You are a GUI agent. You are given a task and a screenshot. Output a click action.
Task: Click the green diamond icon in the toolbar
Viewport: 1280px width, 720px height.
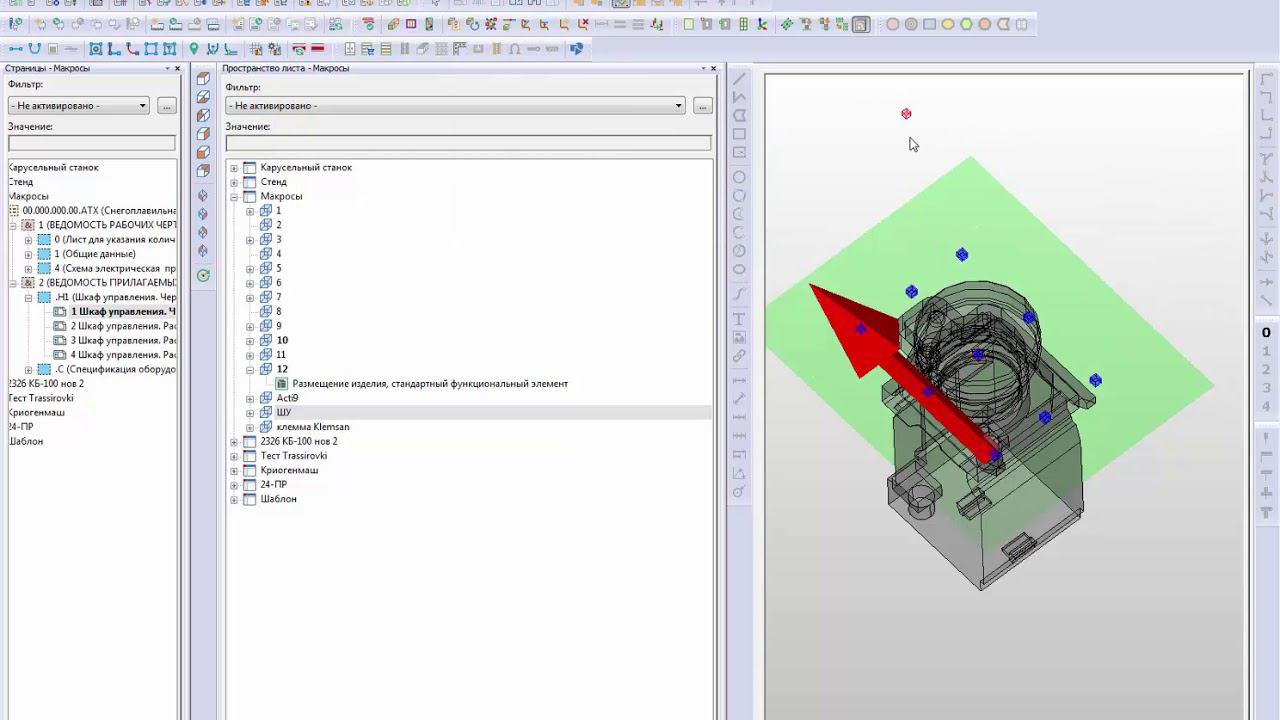point(787,24)
